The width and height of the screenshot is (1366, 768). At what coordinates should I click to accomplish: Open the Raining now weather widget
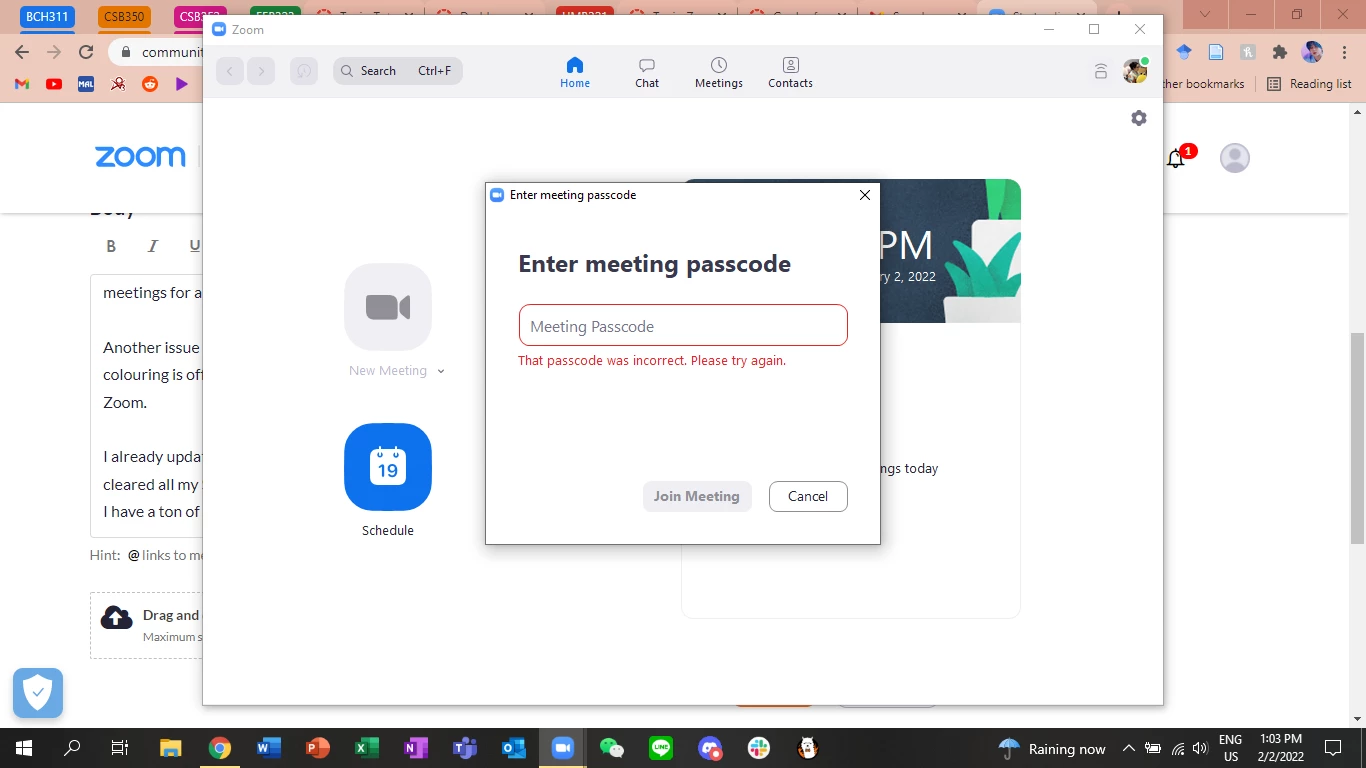(x=1052, y=748)
